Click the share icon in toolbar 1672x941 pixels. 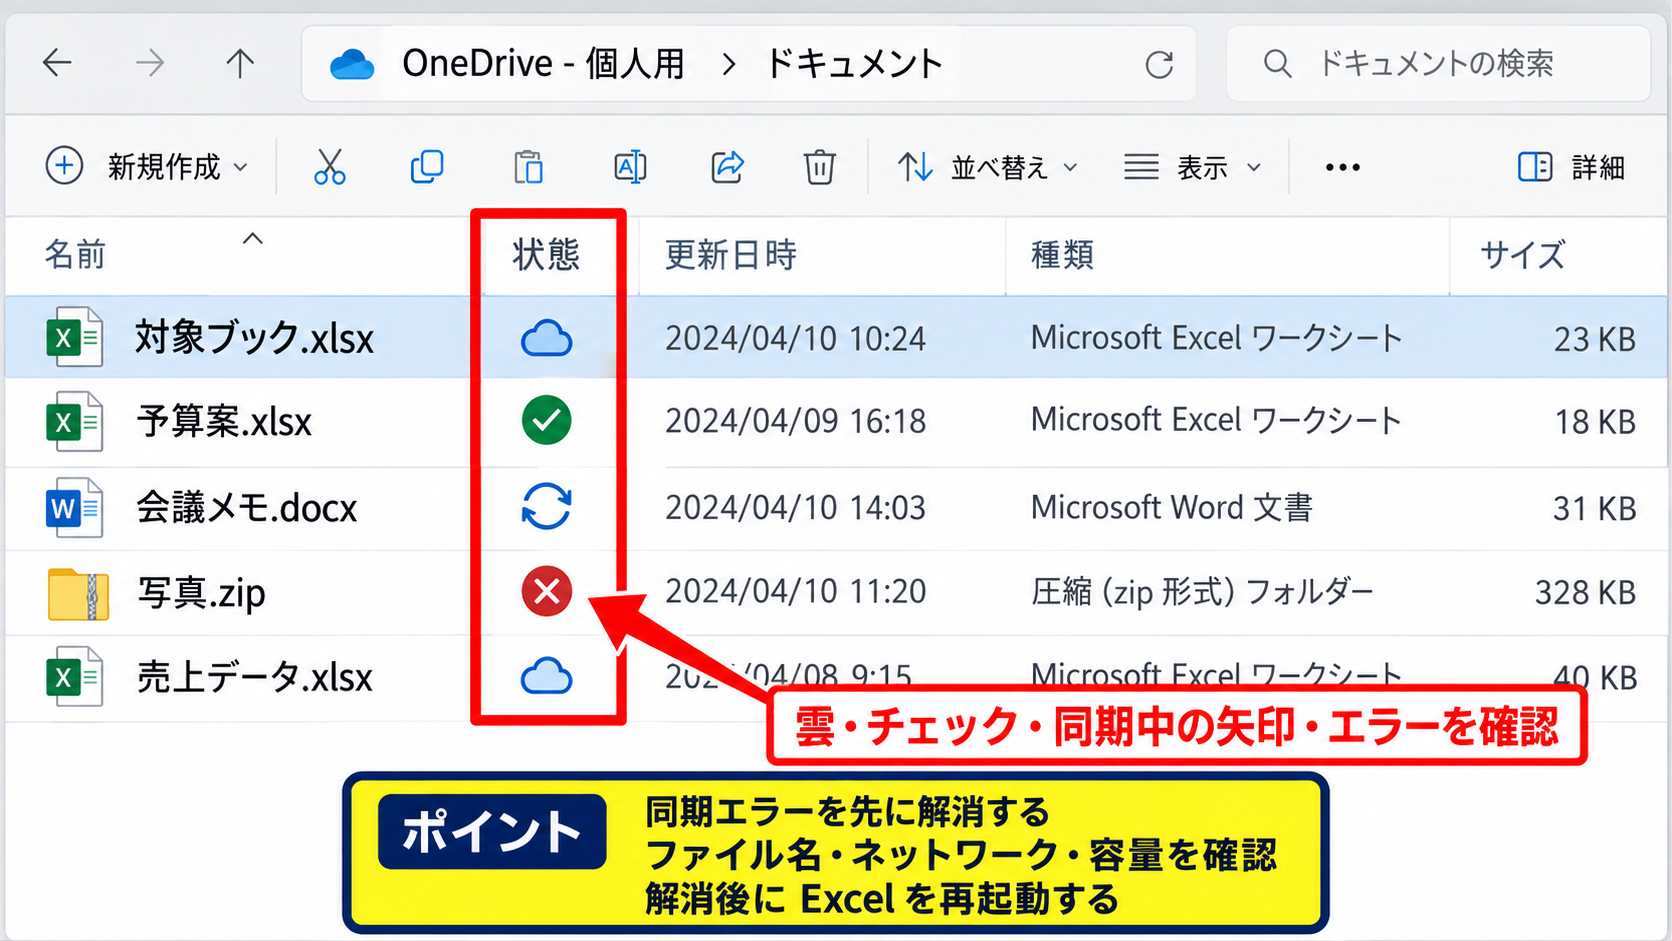pyautogui.click(x=728, y=167)
